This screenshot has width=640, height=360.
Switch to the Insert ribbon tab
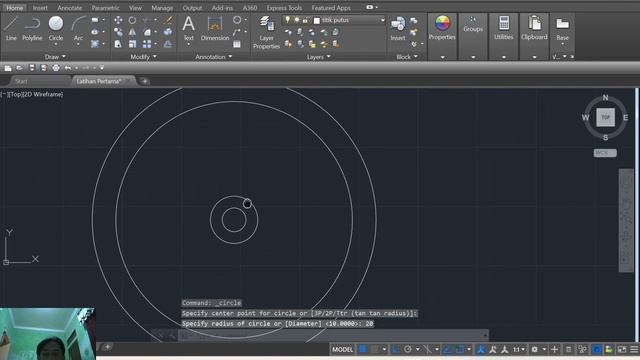(x=40, y=8)
